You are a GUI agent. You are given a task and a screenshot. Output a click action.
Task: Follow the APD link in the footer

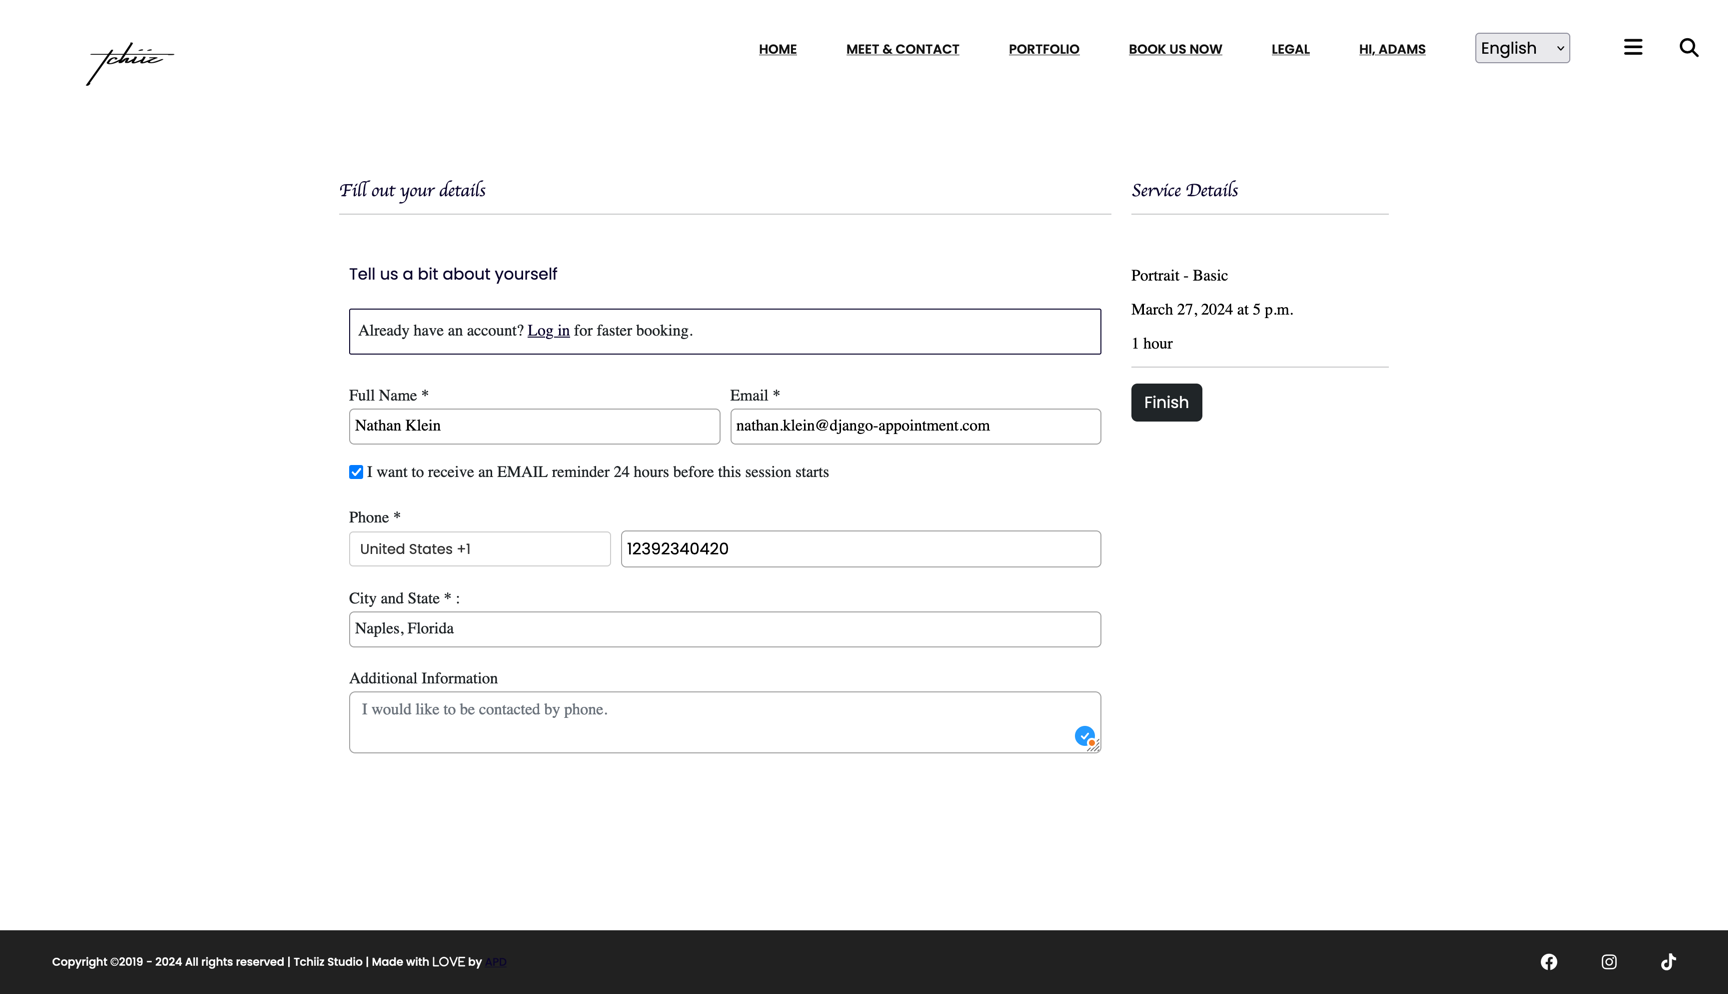496,962
